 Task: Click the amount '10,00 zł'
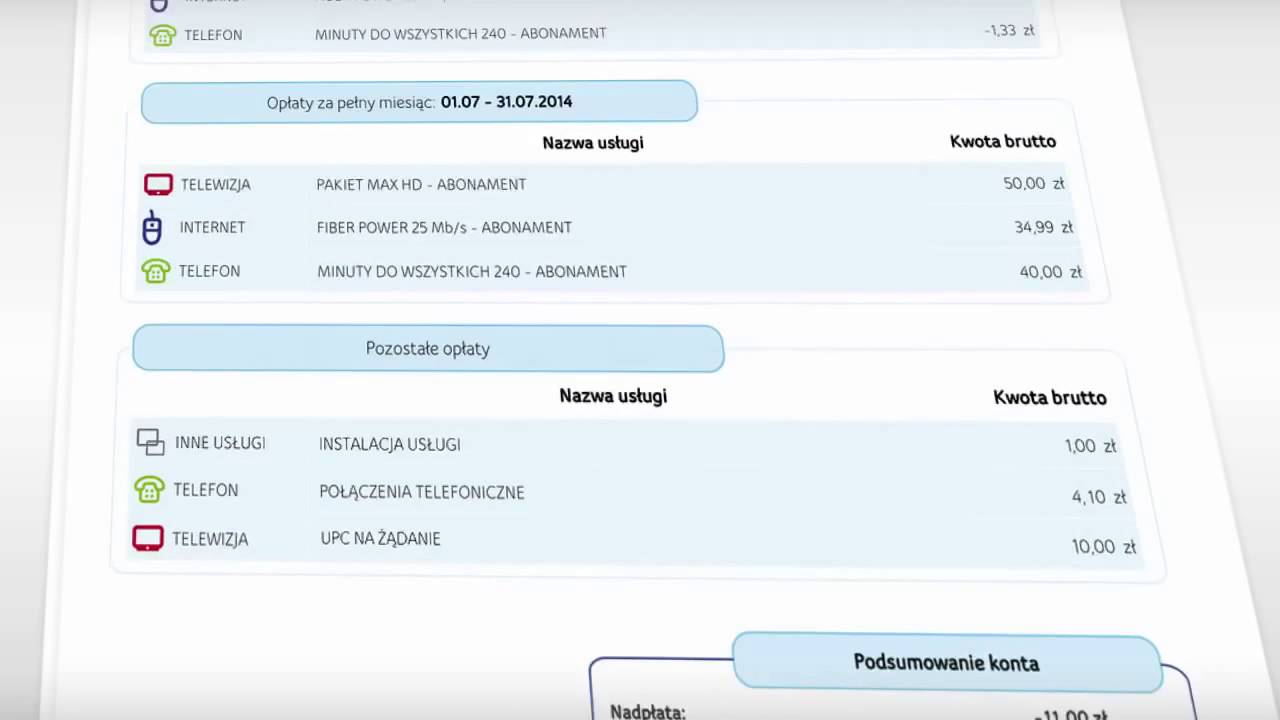tap(1104, 547)
